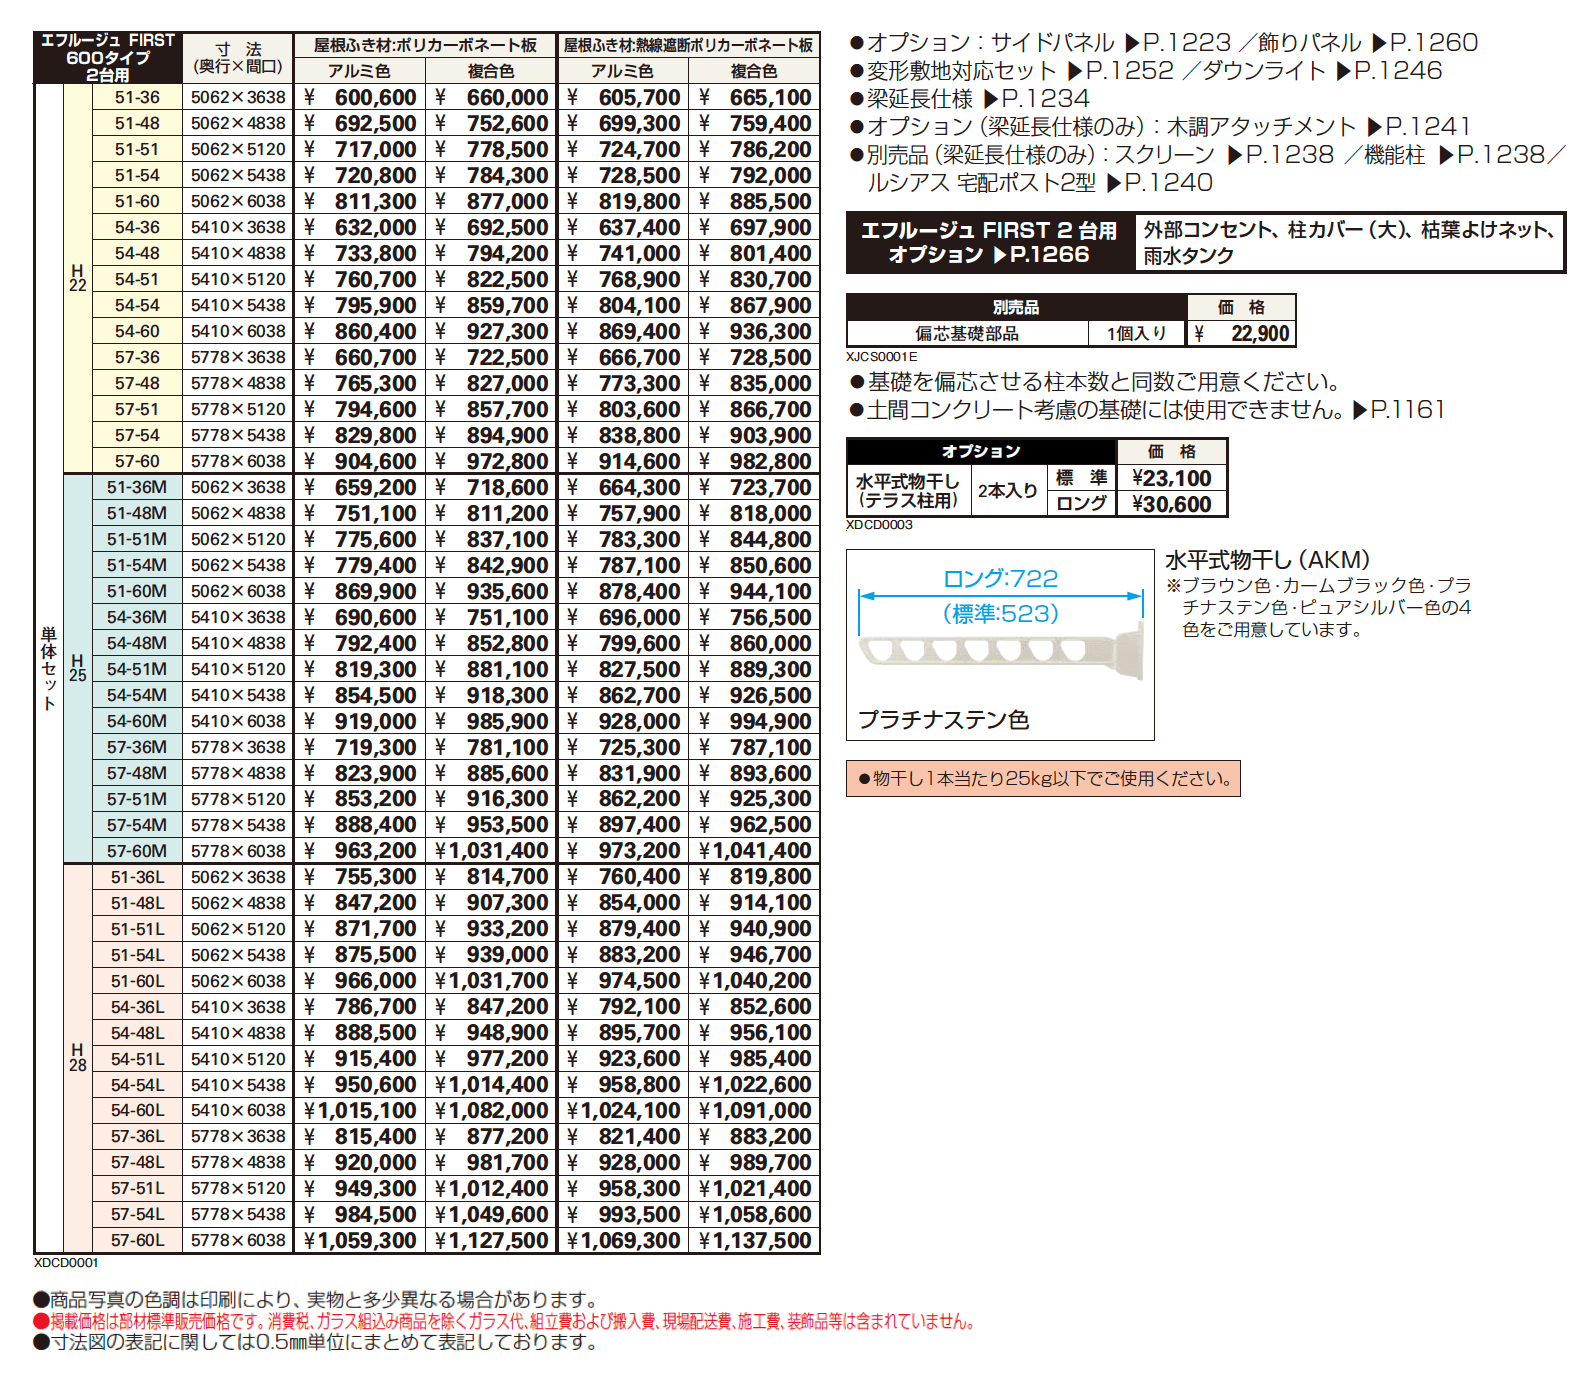Open page reference P.1240 宅配ポスト
The image size is (1596, 1376).
(x=1161, y=182)
